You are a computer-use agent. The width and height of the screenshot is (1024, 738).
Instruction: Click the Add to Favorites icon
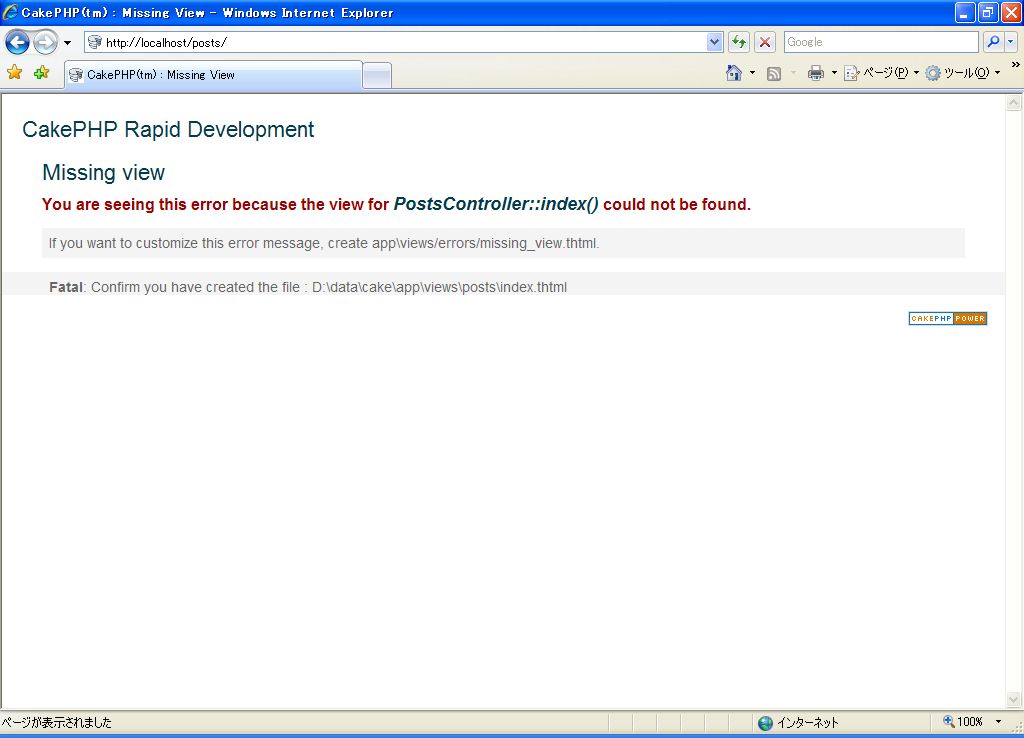tap(41, 73)
